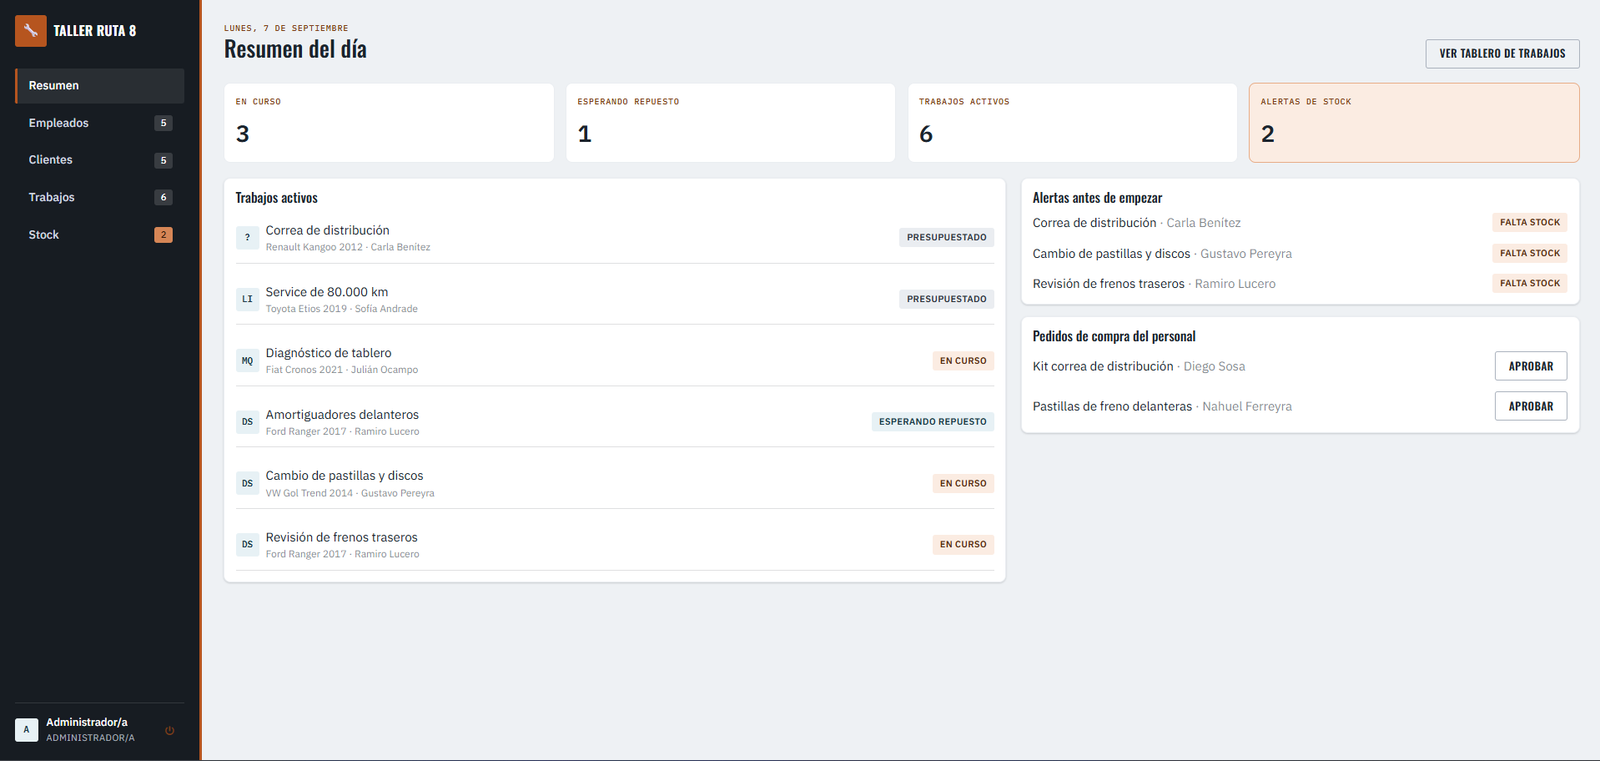This screenshot has width=1600, height=761.
Task: Click the Resumen del día page title
Action: tap(295, 49)
